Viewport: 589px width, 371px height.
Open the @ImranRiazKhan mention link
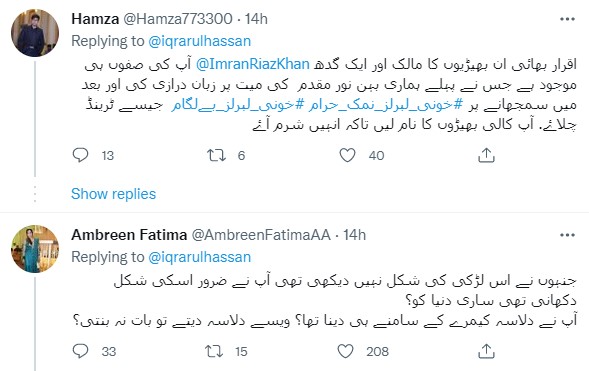(252, 64)
